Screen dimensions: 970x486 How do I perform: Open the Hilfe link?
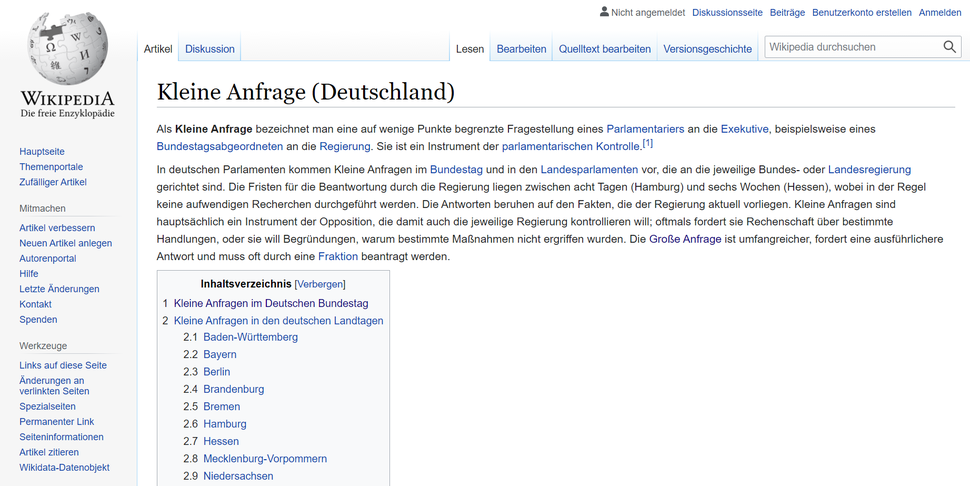(x=28, y=274)
